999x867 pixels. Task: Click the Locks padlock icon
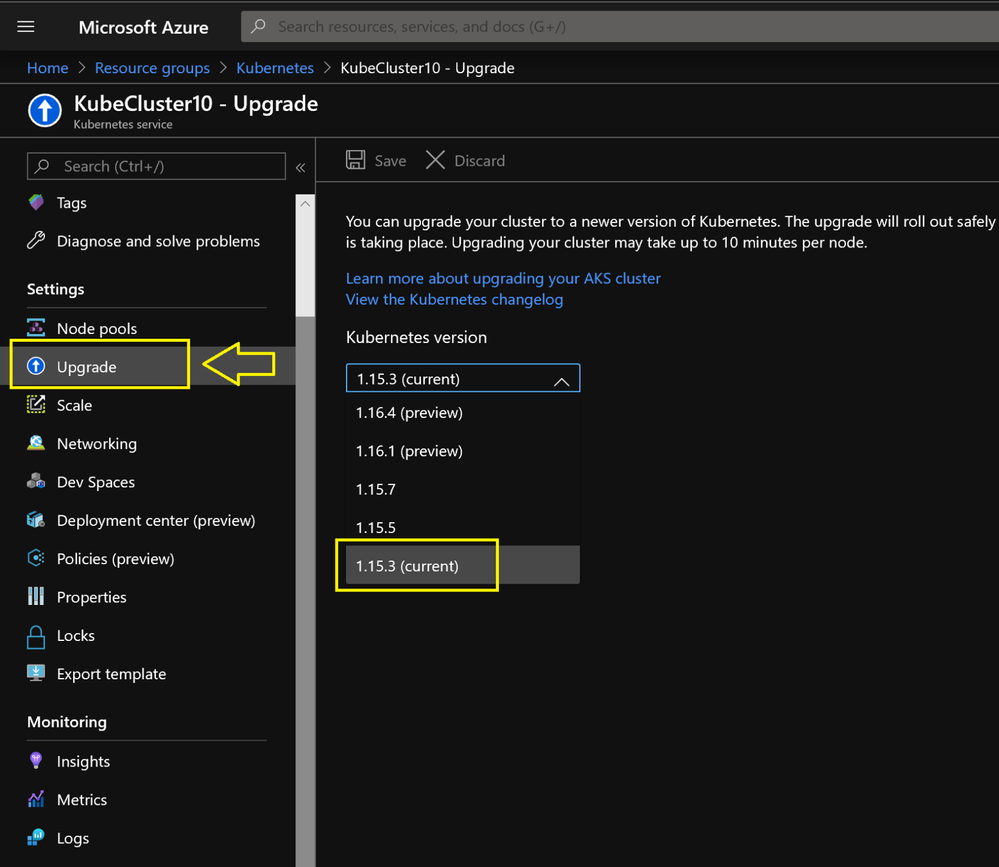tap(36, 636)
